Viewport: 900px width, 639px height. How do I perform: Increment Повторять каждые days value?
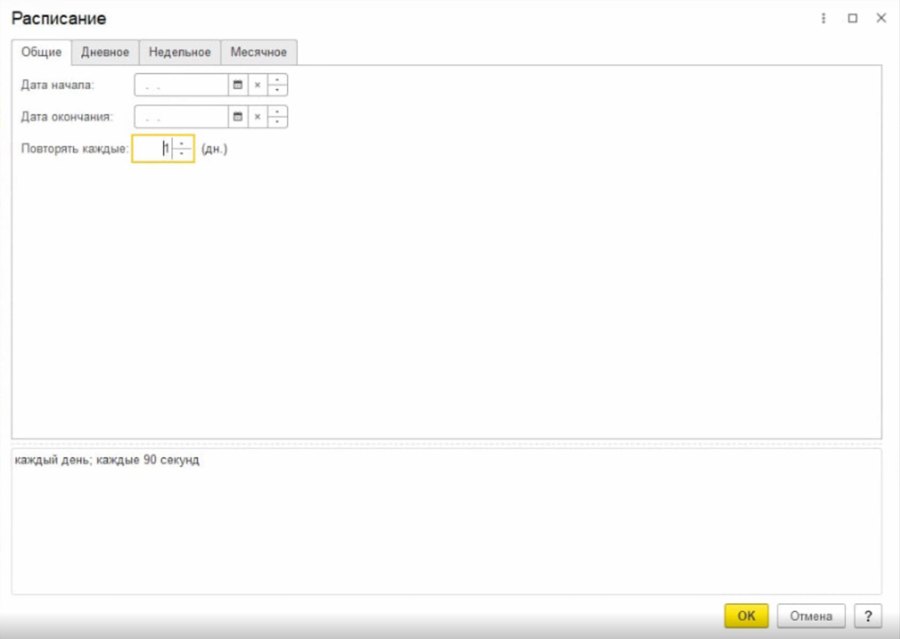tap(182, 144)
